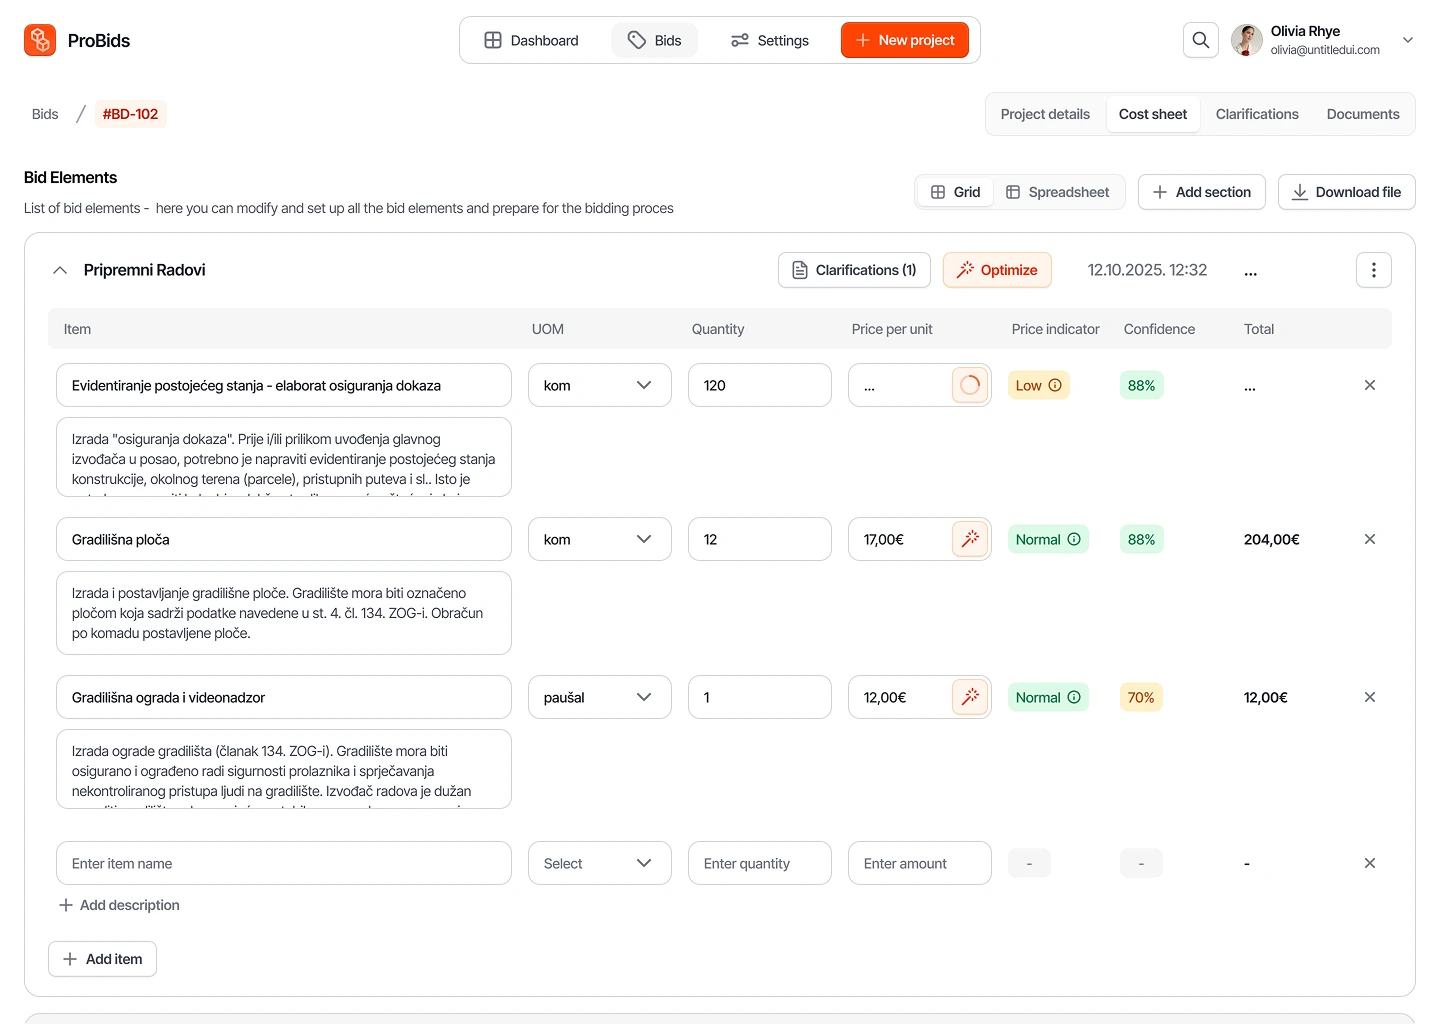Click the Enter item name field
Viewport: 1440px width, 1024px height.
click(x=284, y=863)
